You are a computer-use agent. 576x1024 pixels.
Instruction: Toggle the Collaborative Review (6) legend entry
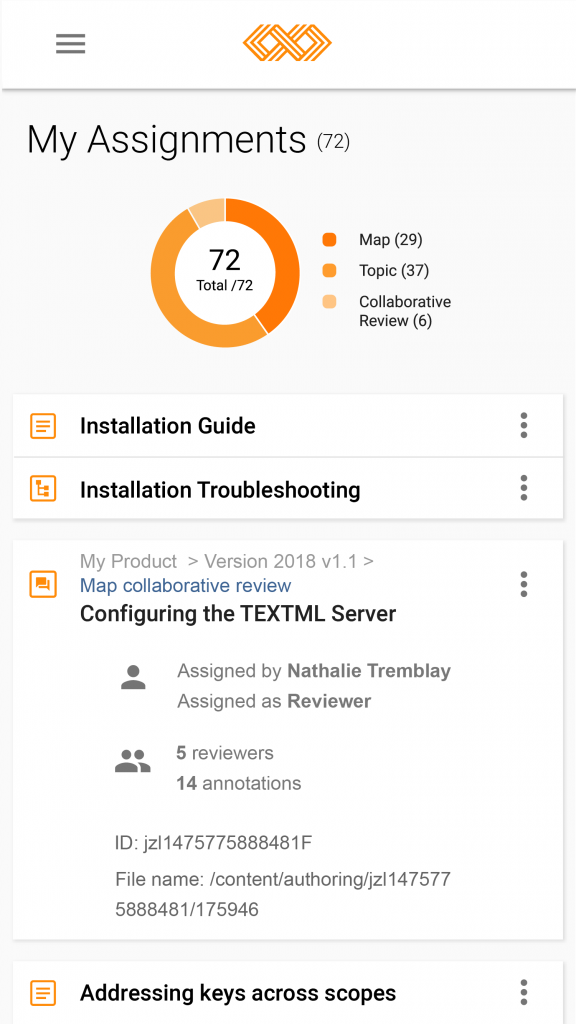(x=387, y=311)
